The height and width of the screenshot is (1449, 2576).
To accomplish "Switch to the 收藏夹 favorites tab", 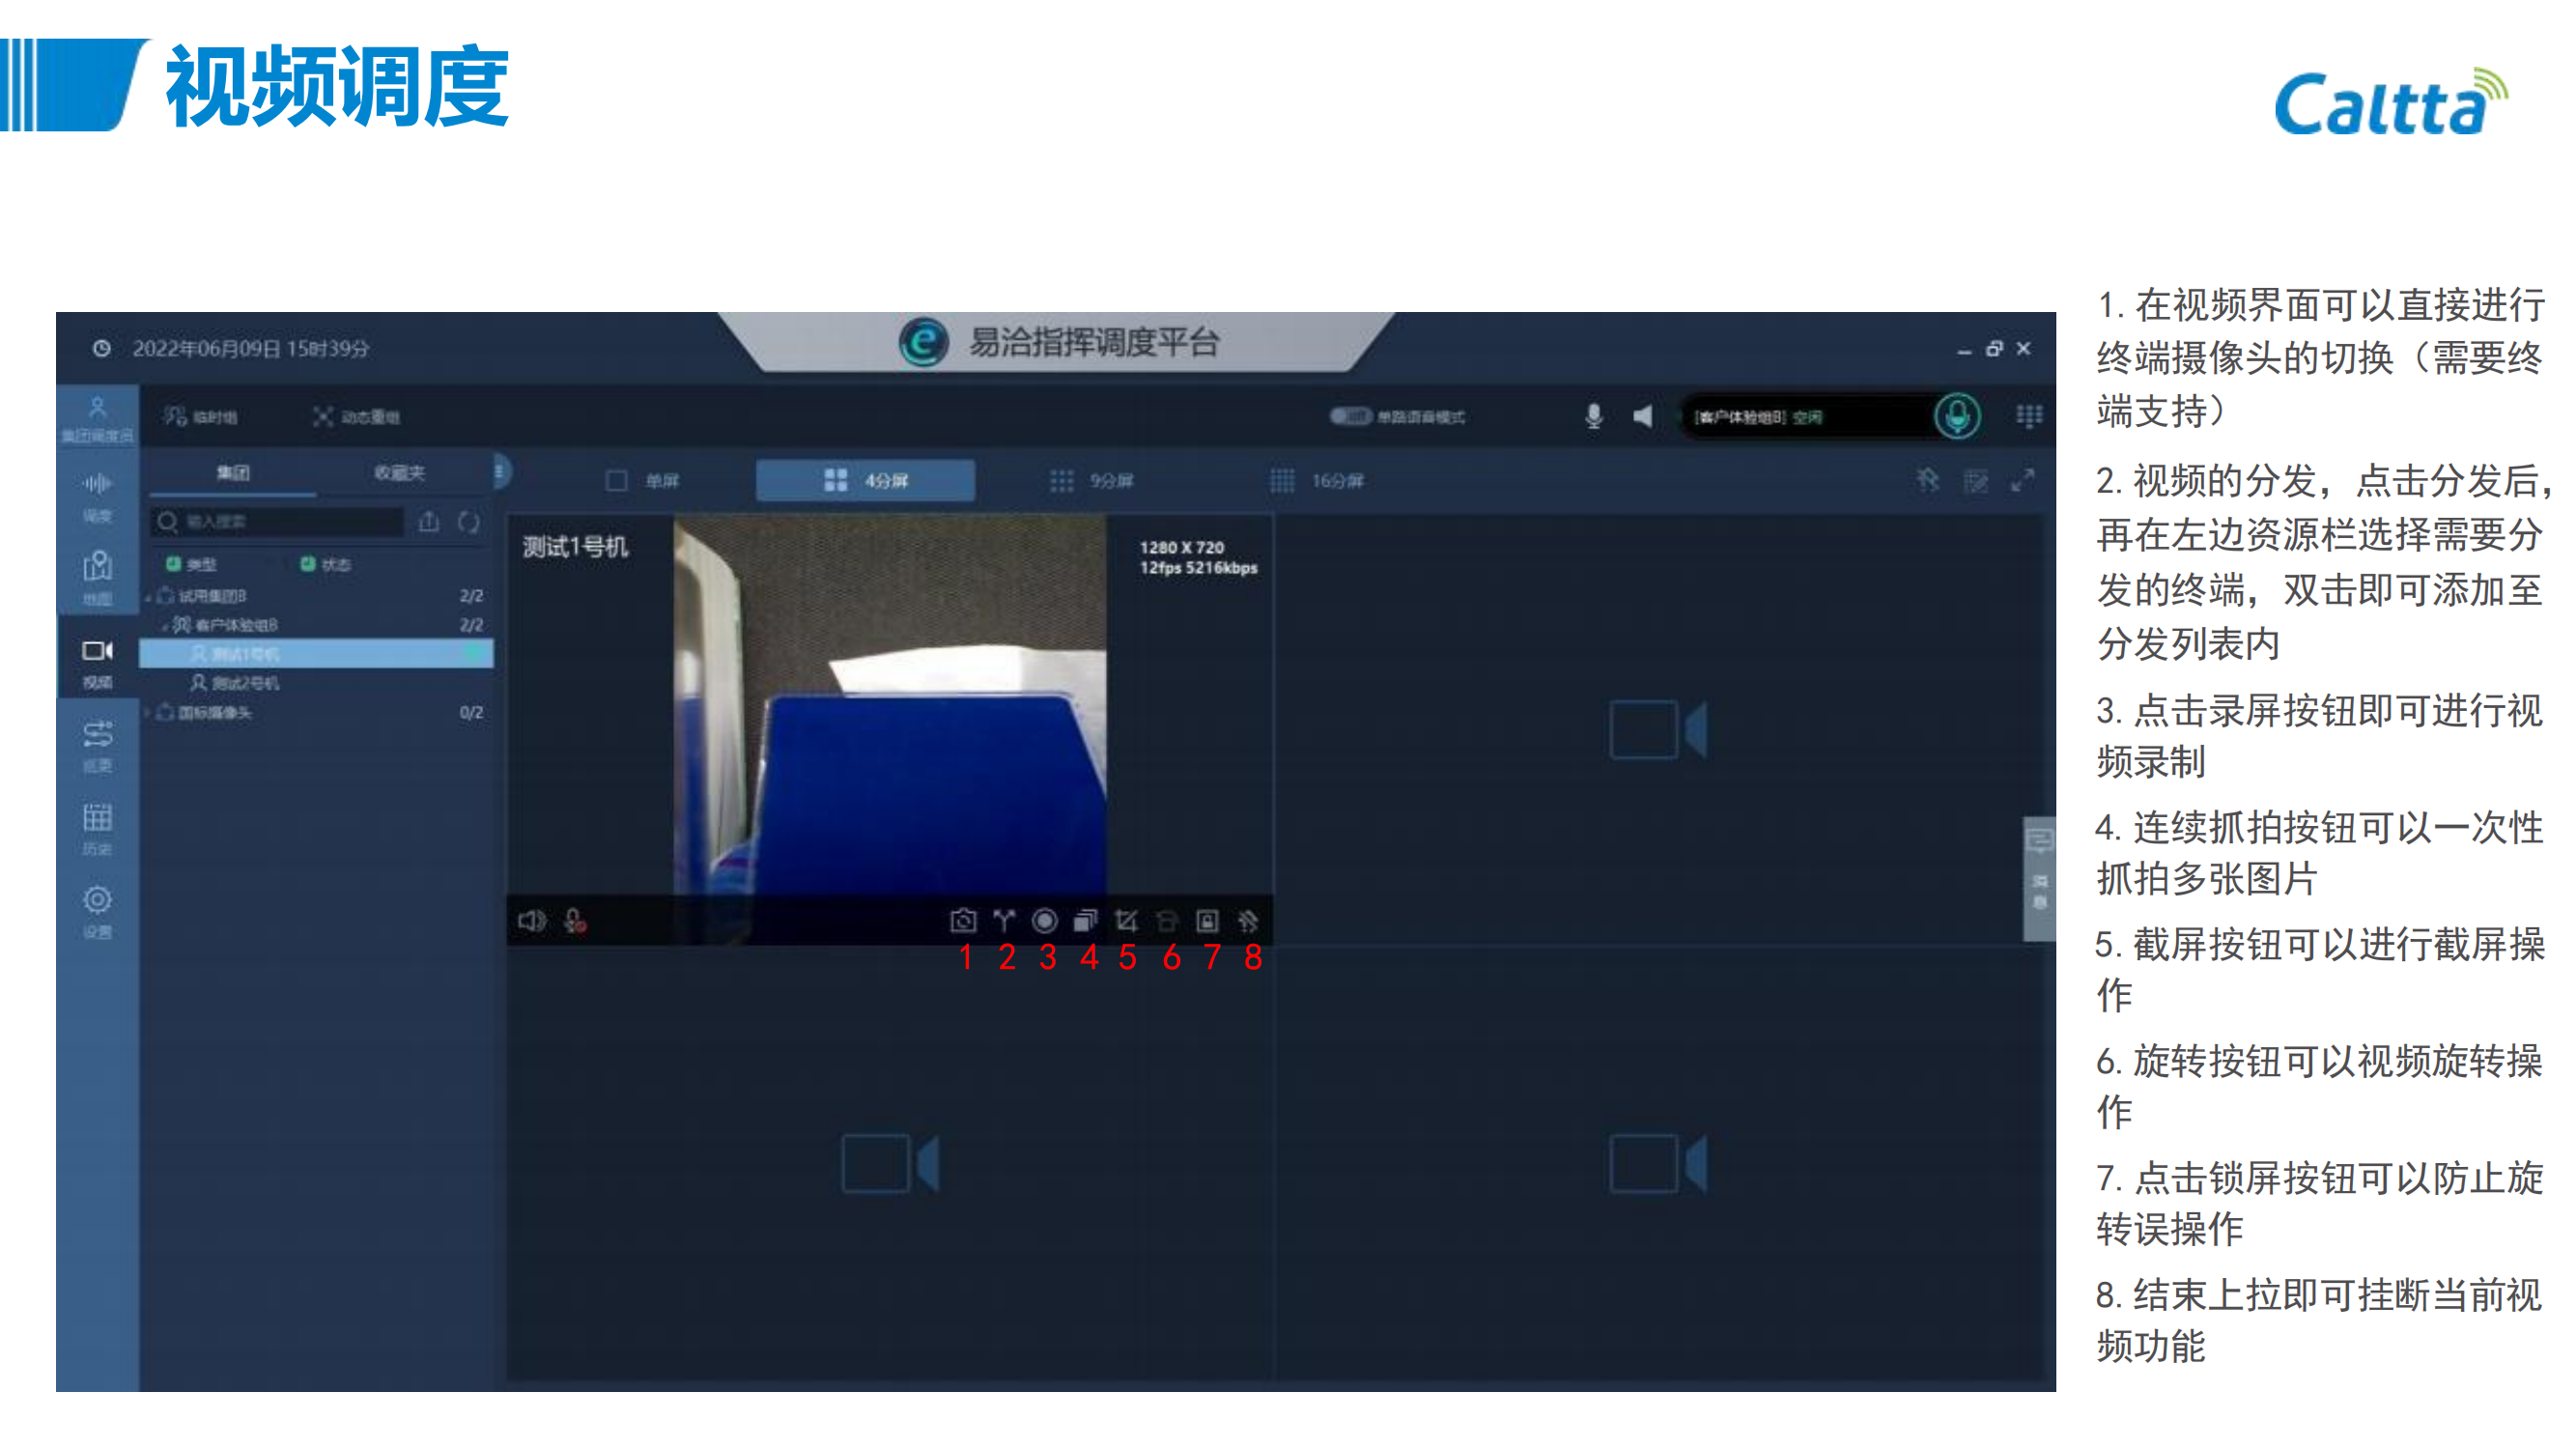I will coord(399,472).
